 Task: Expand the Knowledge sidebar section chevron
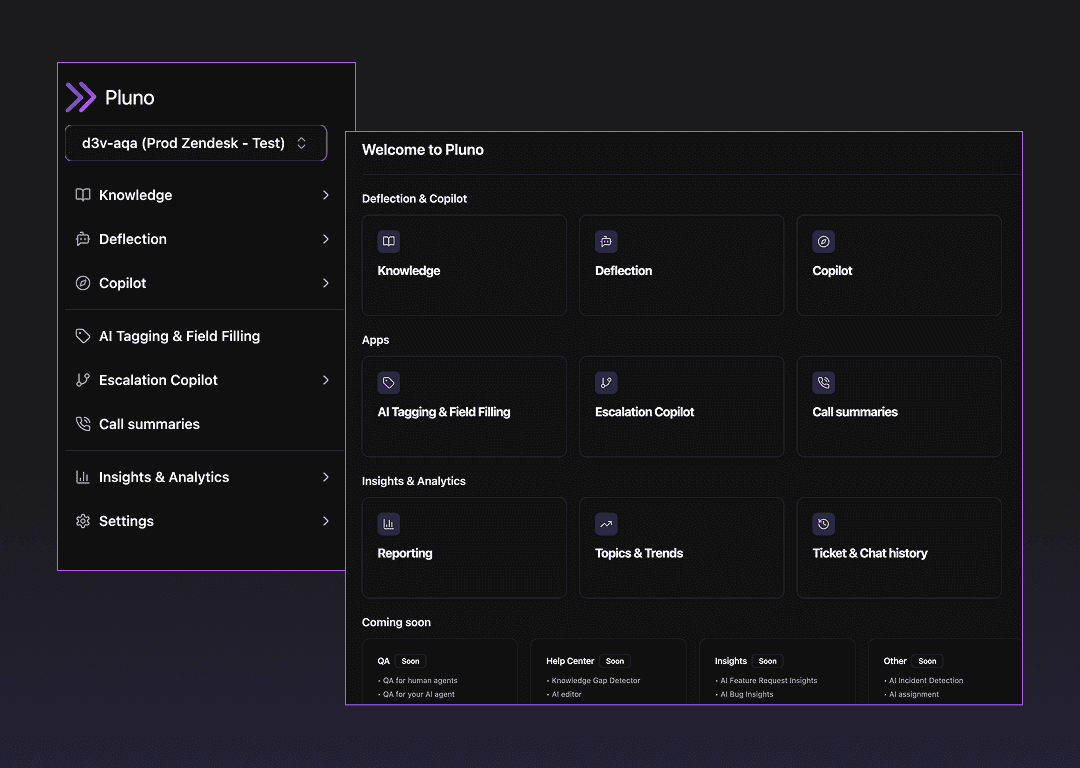[x=325, y=195]
